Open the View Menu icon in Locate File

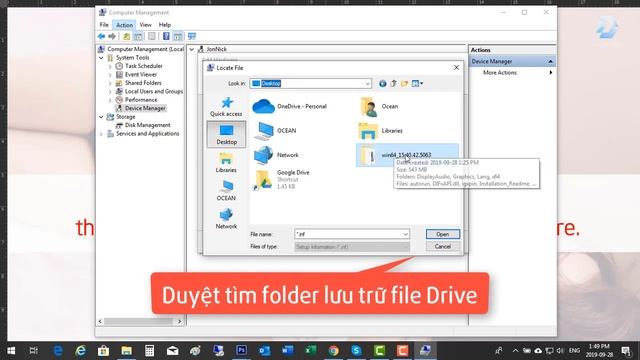(417, 84)
